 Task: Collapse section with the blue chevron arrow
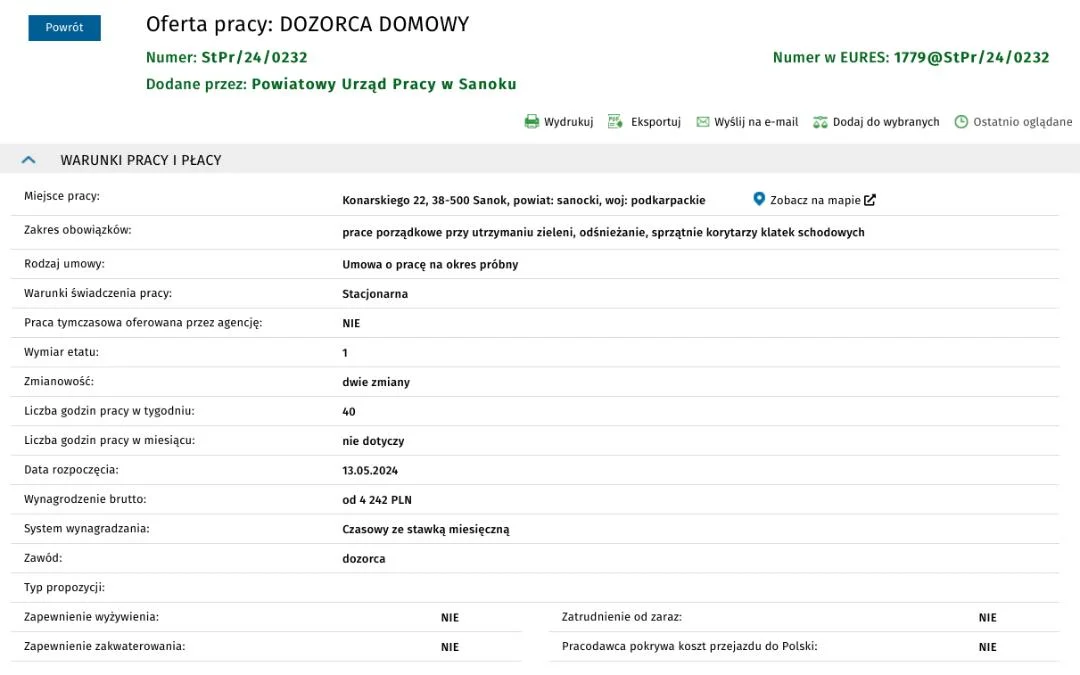(x=28, y=160)
